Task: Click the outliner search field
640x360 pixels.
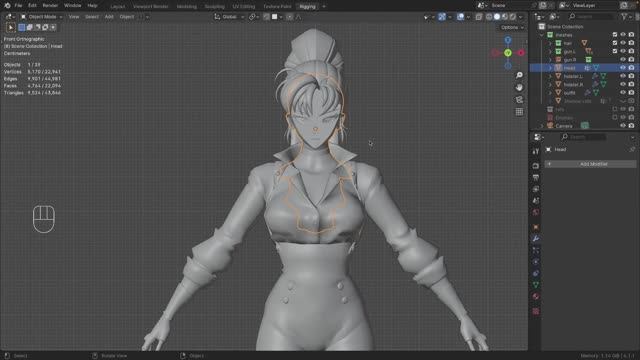Action: (x=591, y=17)
